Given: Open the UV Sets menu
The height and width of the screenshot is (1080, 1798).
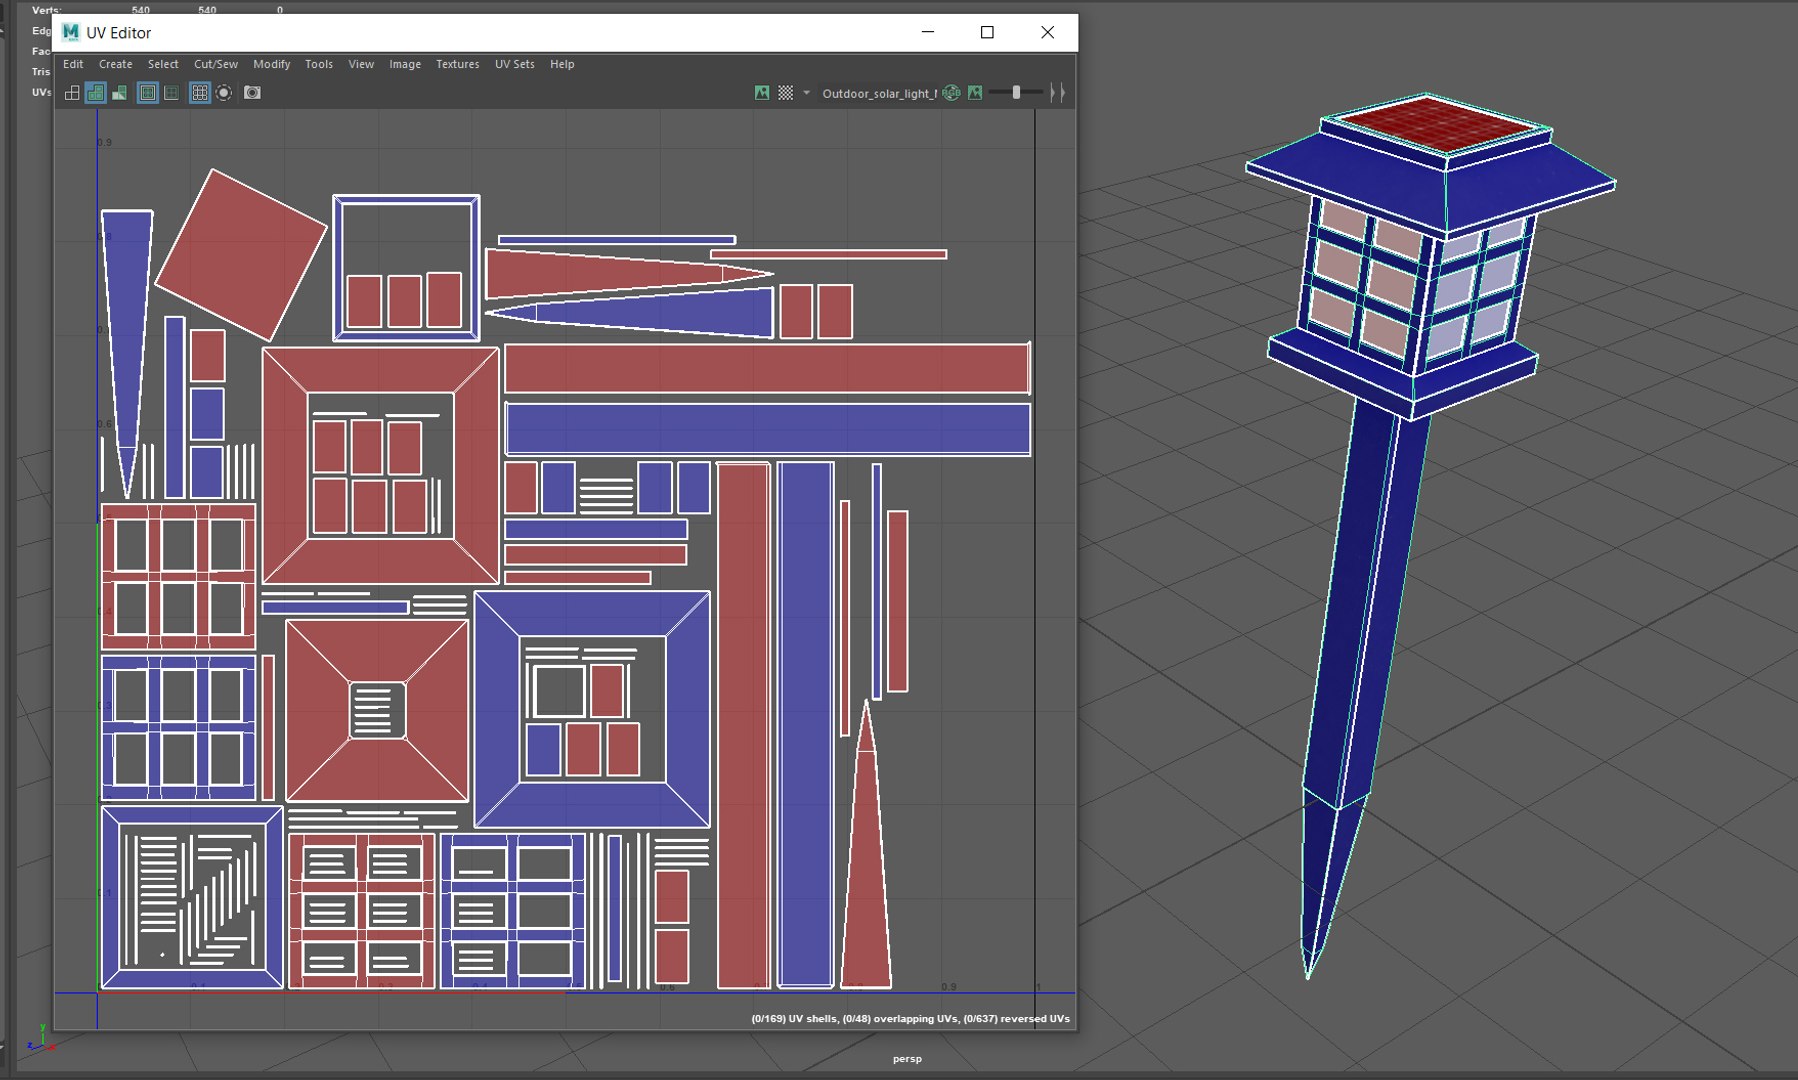Looking at the screenshot, I should pyautogui.click(x=514, y=64).
